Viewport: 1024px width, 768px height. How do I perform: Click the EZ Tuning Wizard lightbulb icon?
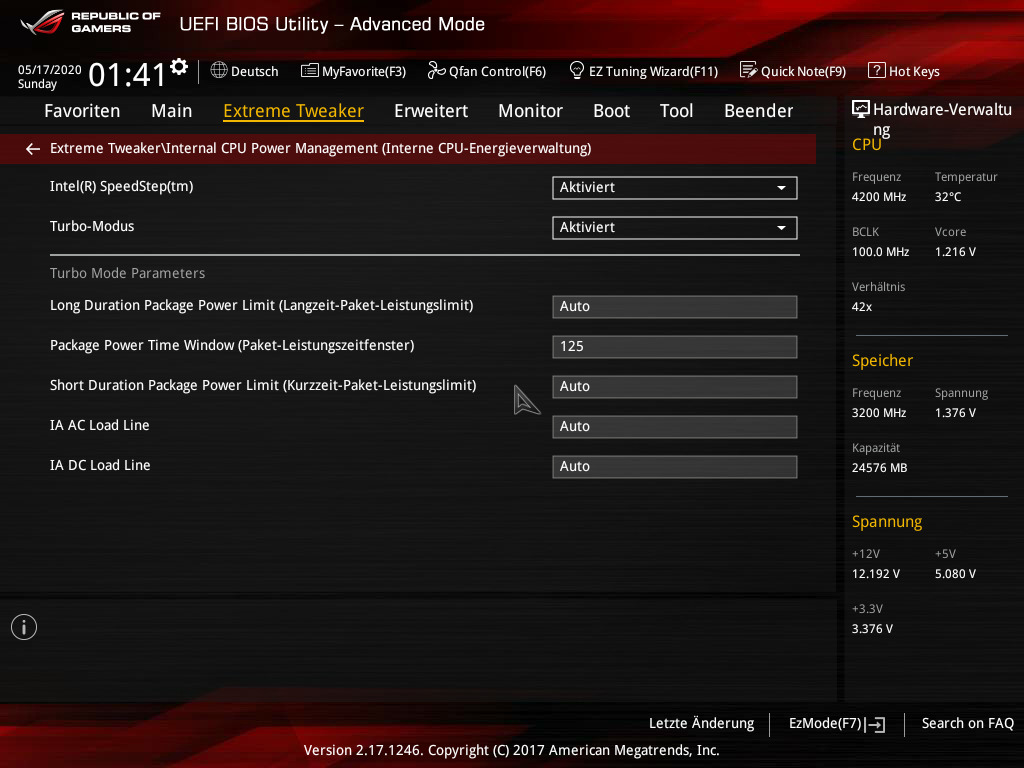[x=577, y=70]
